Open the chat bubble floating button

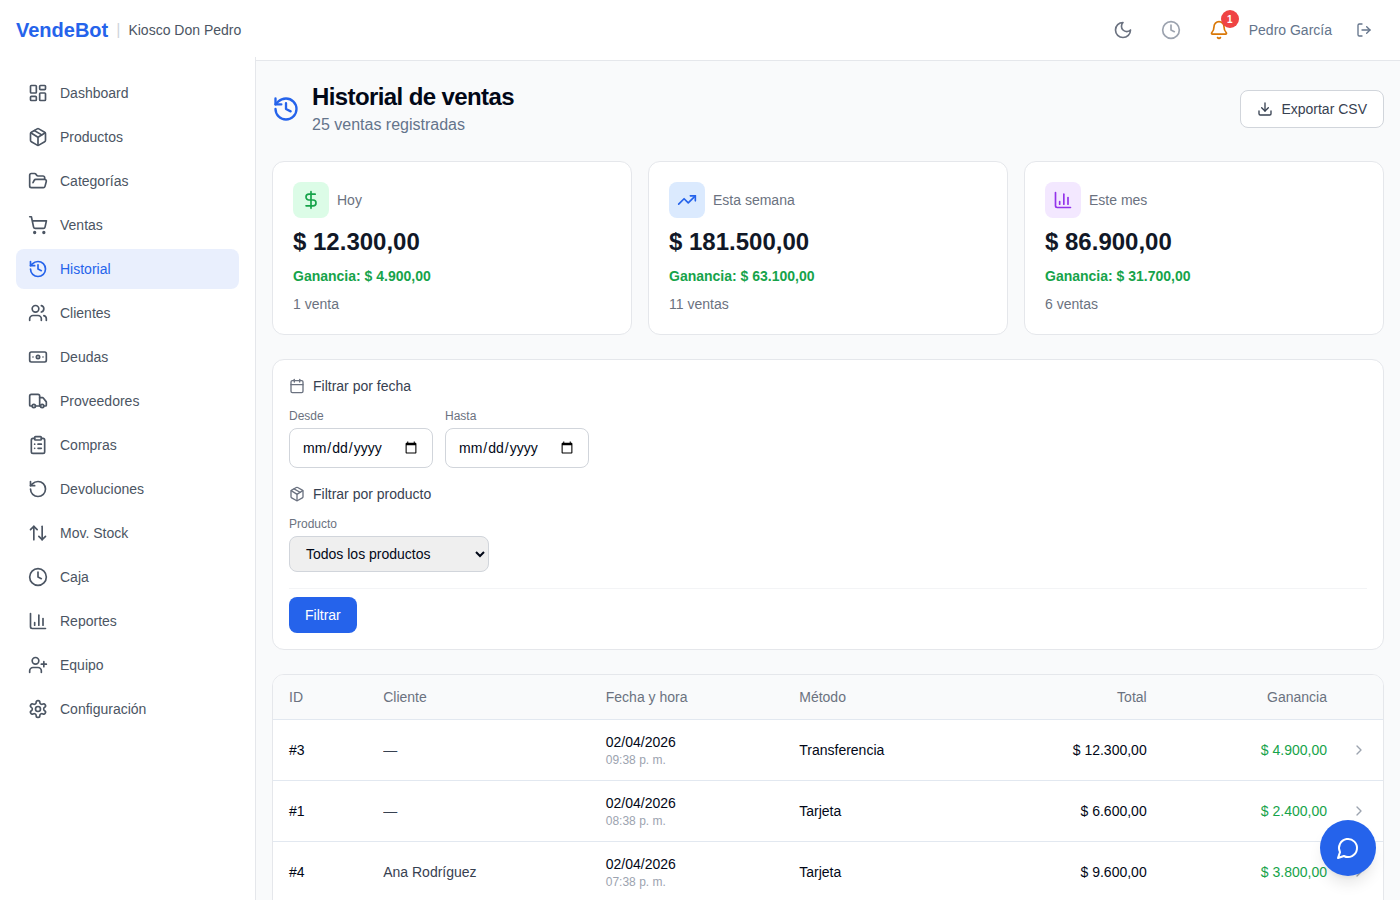1348,848
